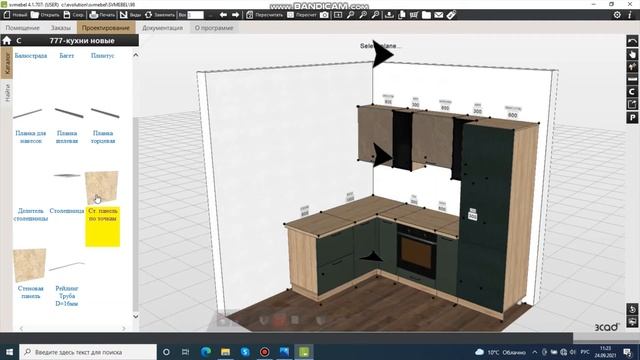Select Рейлинг Труба D=16мм item
Screen dimensions: 640x360
click(67, 284)
